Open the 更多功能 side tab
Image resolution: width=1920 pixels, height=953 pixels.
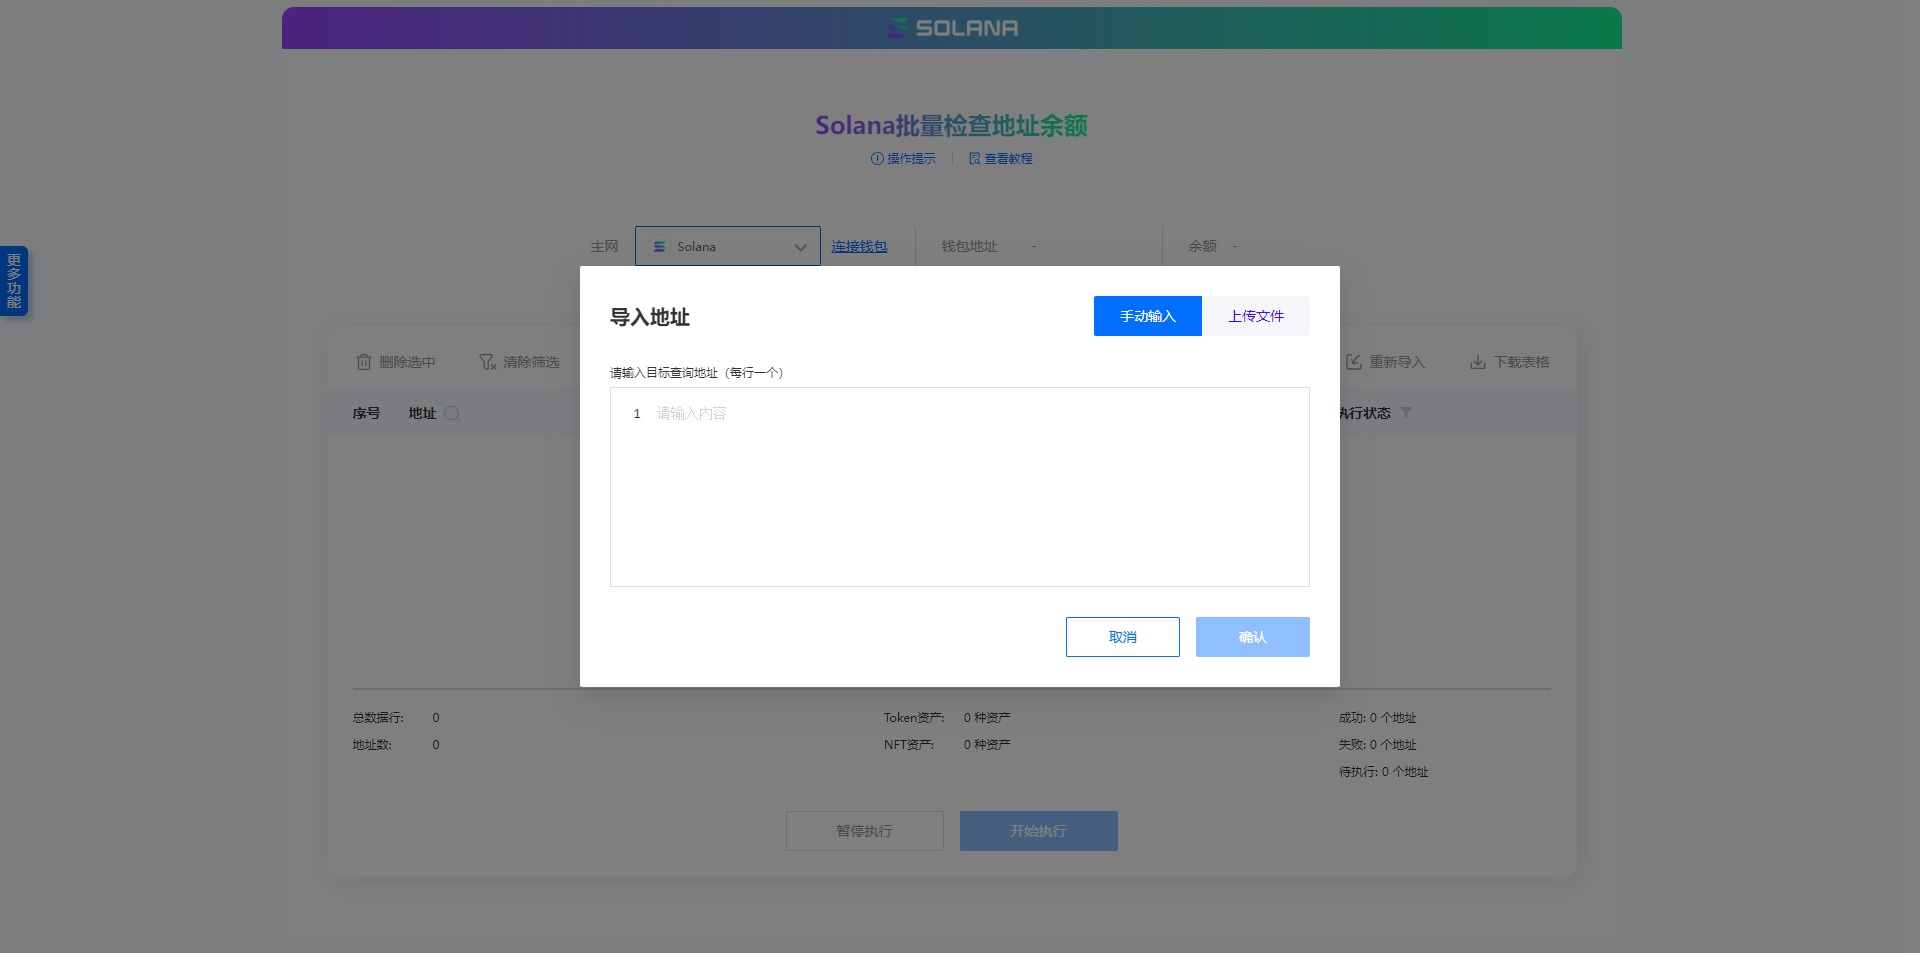(x=14, y=281)
